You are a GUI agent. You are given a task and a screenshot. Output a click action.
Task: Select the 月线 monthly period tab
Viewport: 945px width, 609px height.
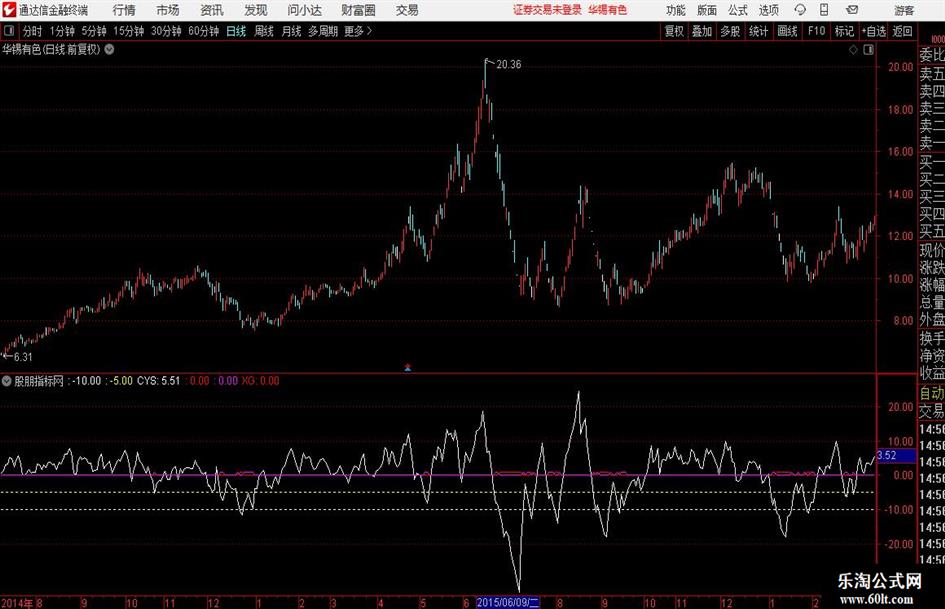click(291, 31)
